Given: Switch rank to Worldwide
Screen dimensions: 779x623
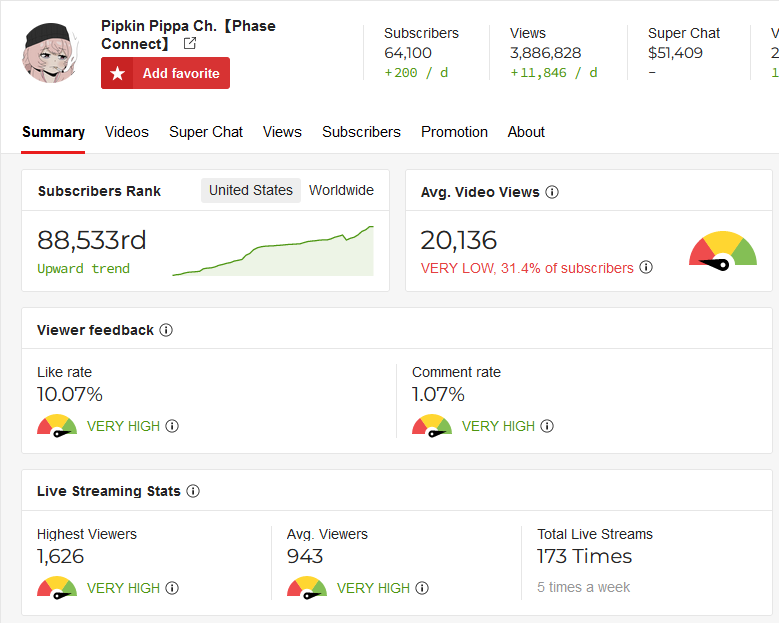Looking at the screenshot, I should (341, 190).
